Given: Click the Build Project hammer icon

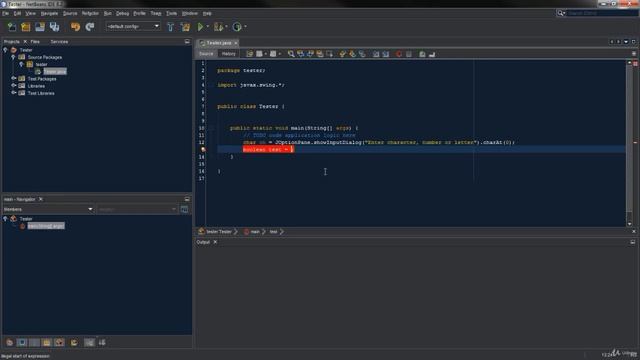Looking at the screenshot, I should [171, 27].
